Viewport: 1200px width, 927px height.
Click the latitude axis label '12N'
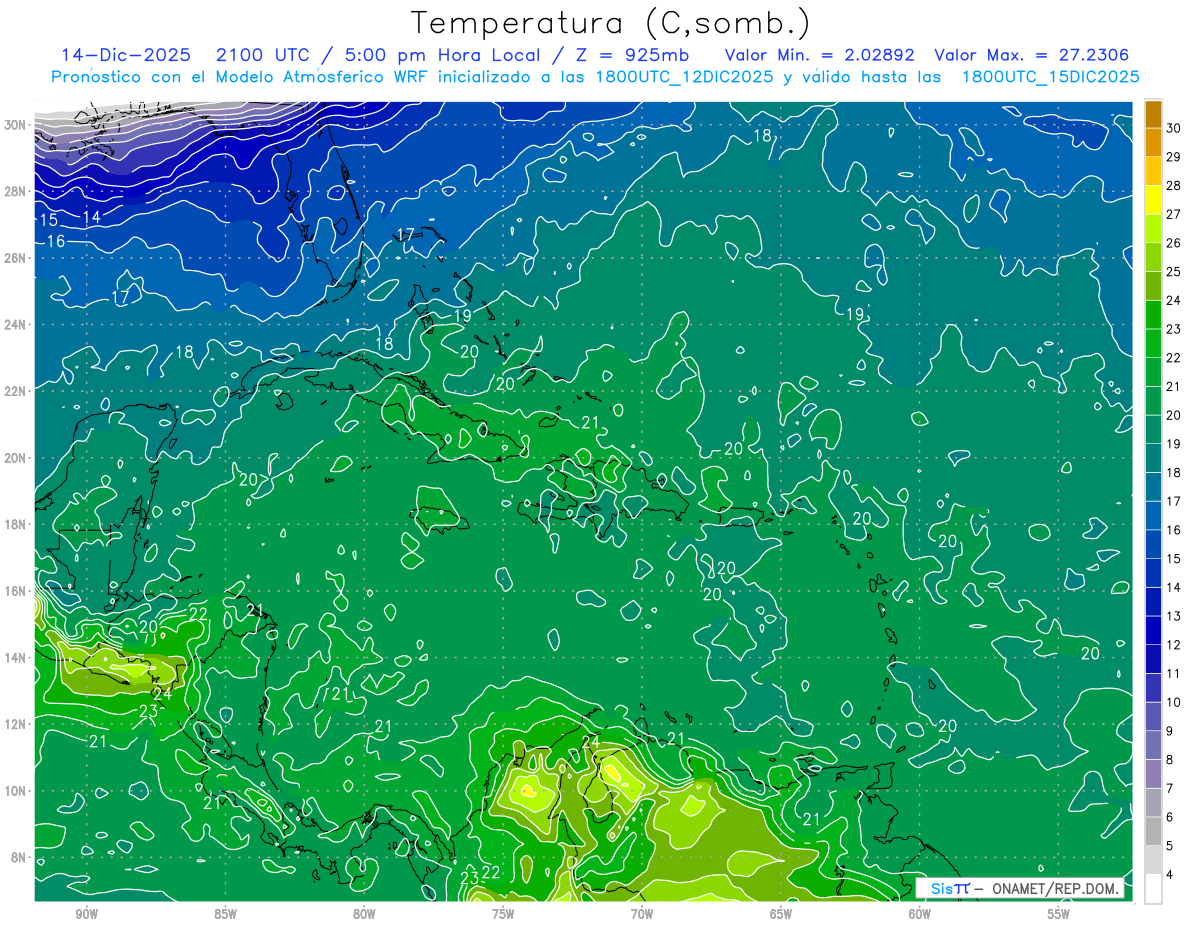pyautogui.click(x=16, y=724)
